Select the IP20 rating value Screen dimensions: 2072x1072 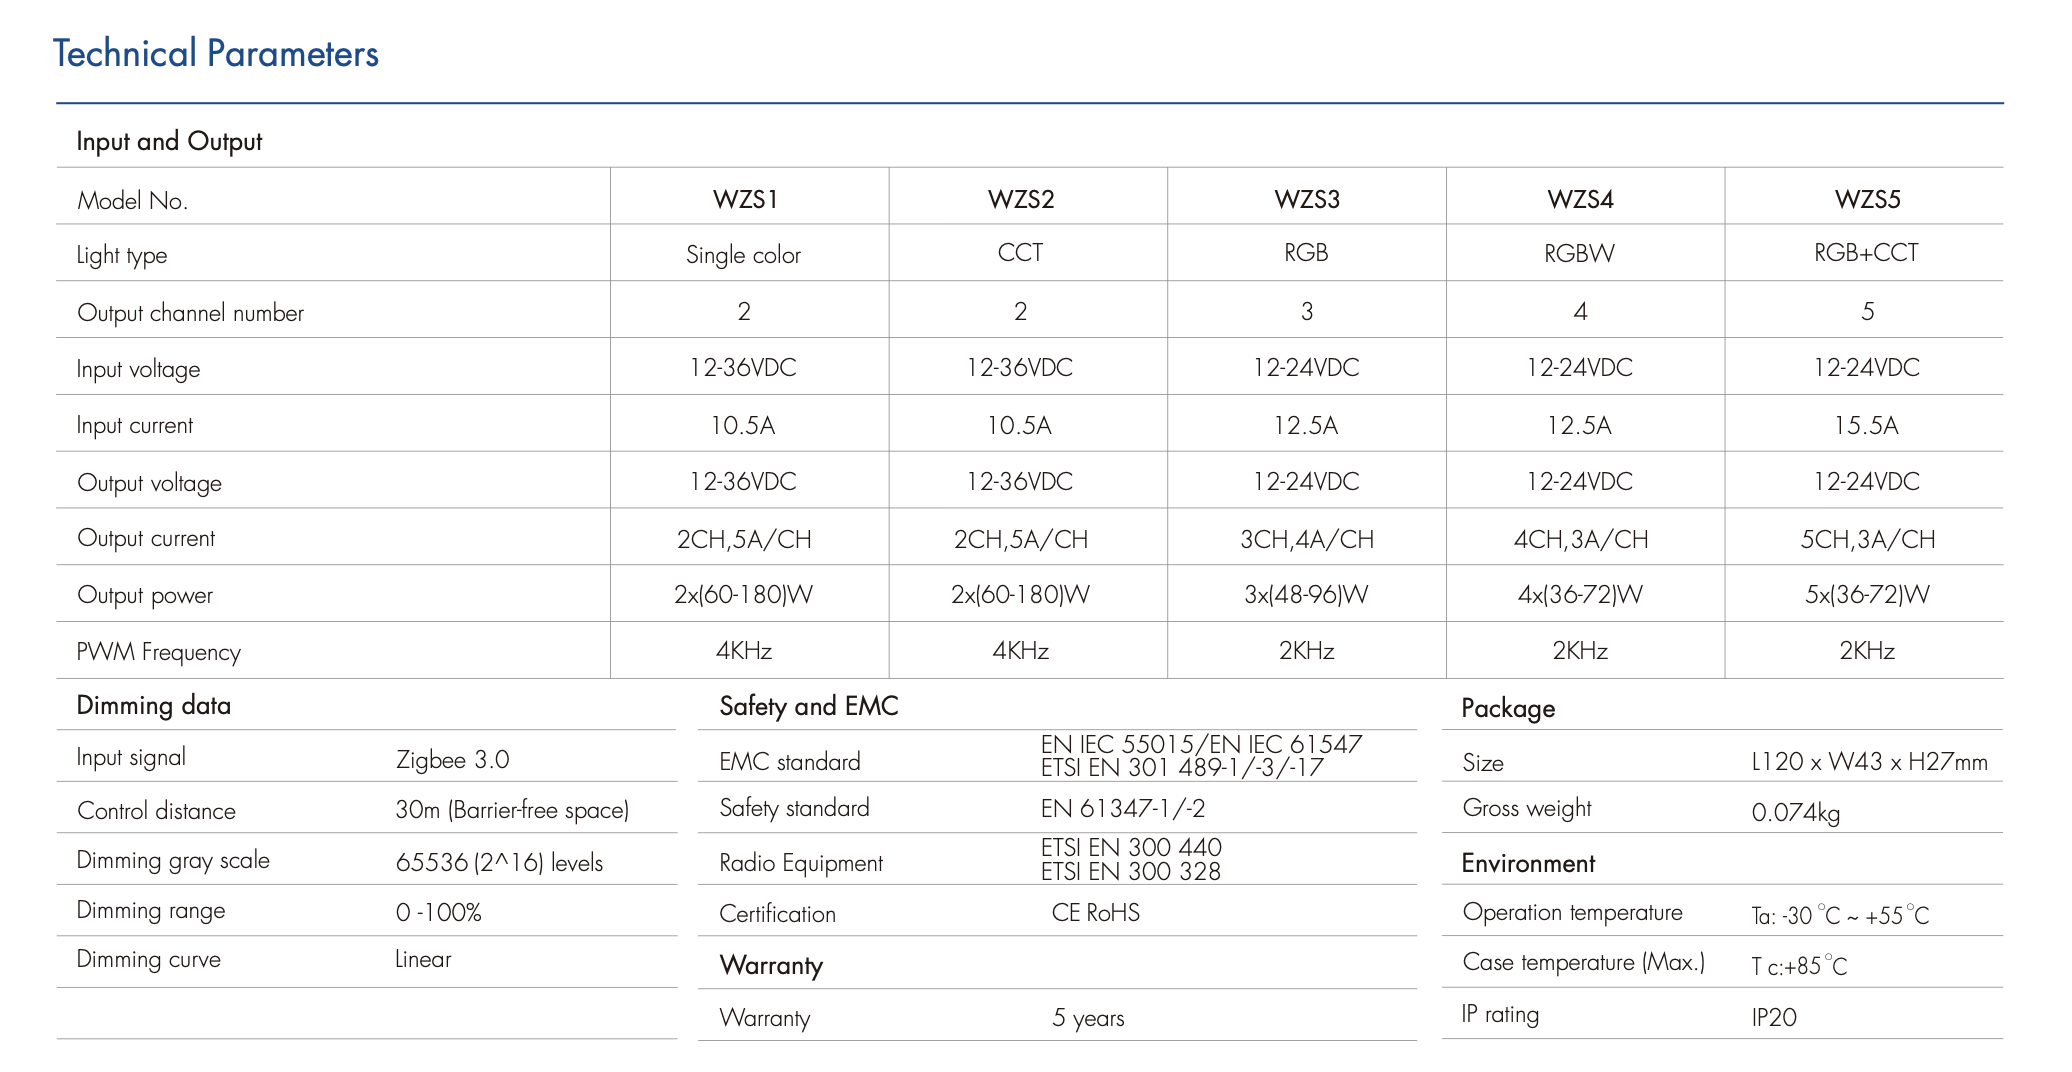1774,1018
